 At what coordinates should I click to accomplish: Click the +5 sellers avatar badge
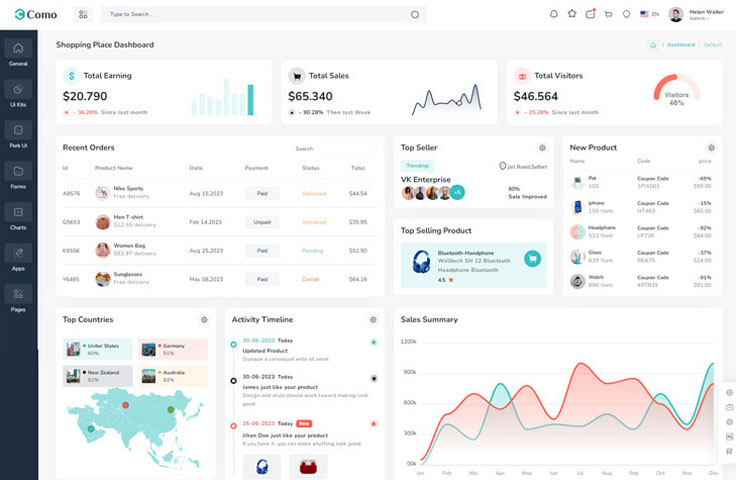click(457, 192)
